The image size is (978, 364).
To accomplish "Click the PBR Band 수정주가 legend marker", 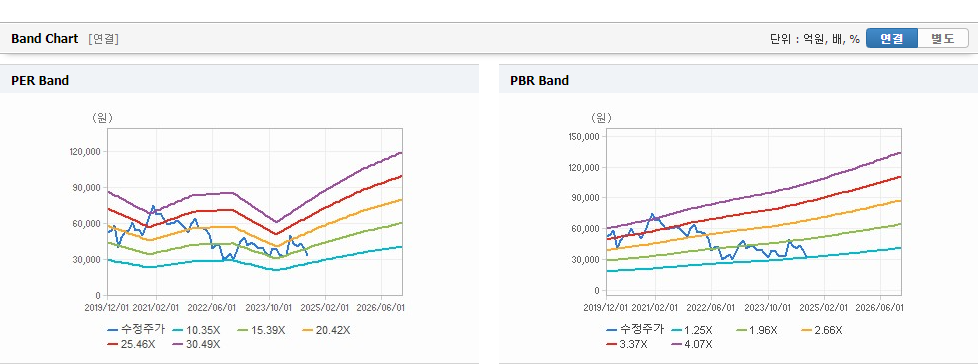I will (x=612, y=330).
